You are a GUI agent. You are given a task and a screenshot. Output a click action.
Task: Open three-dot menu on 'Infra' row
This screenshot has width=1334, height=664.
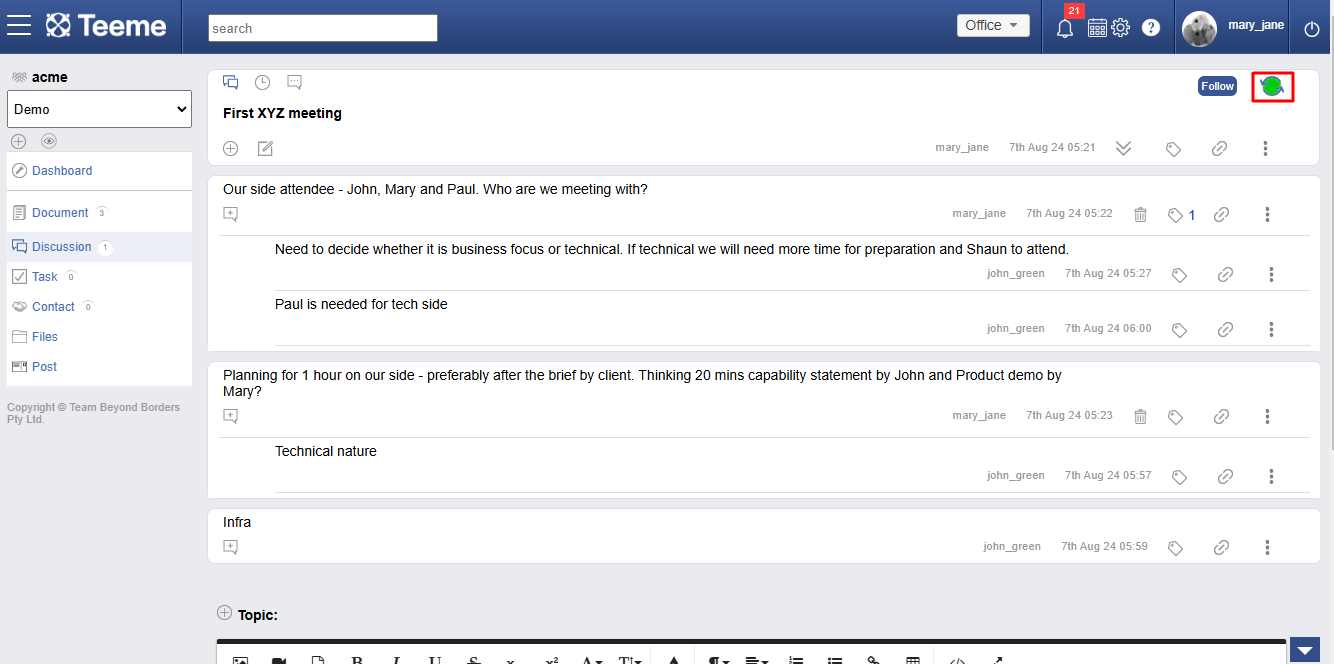click(1267, 547)
